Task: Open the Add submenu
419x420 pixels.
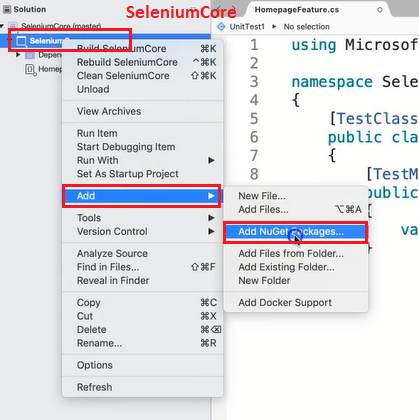Action: click(142, 196)
